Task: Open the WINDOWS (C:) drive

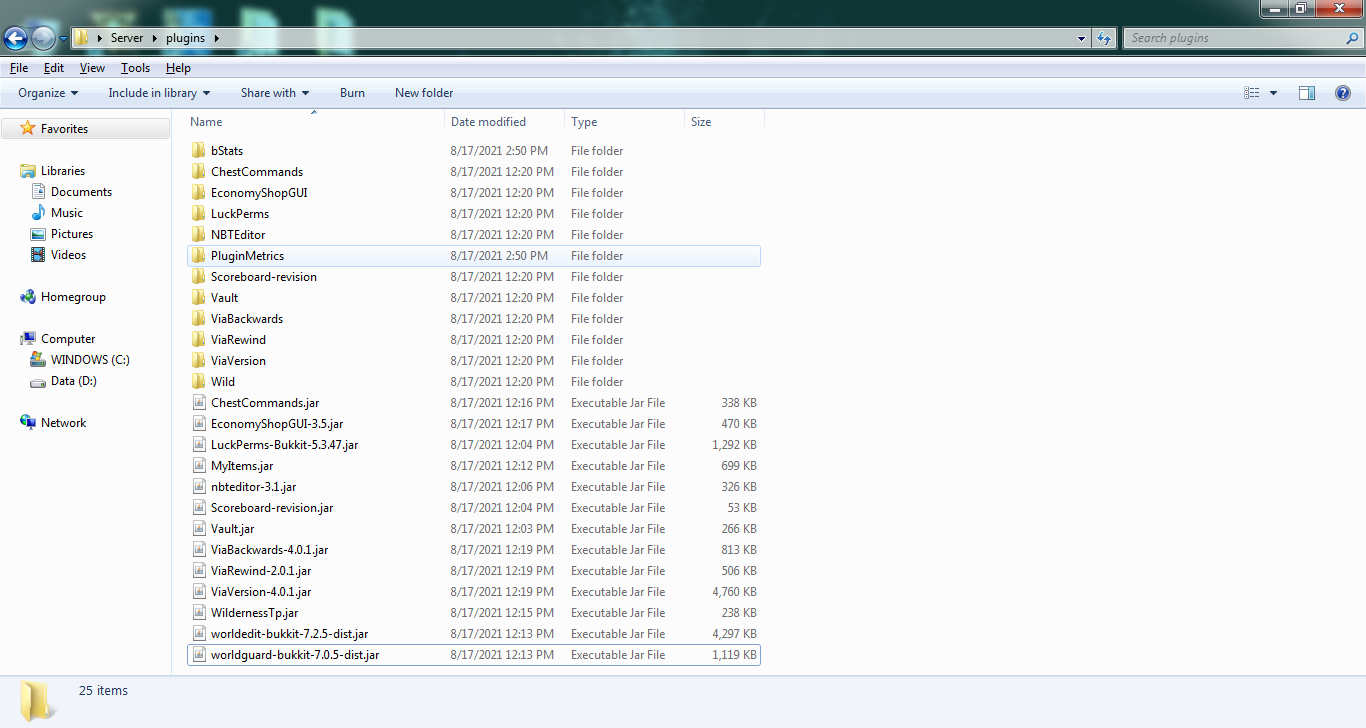Action: 90,360
